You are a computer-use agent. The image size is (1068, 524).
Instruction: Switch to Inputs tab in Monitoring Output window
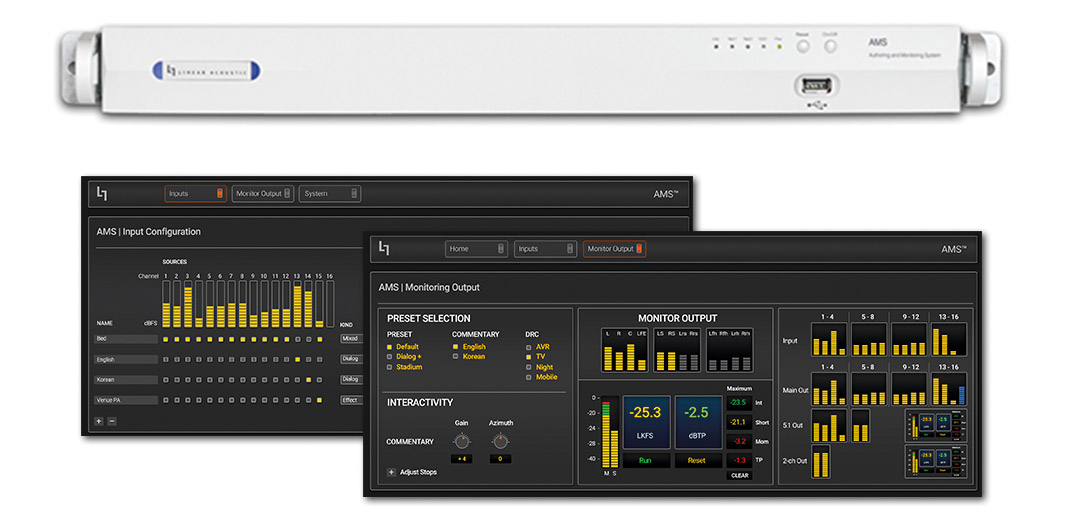click(546, 249)
